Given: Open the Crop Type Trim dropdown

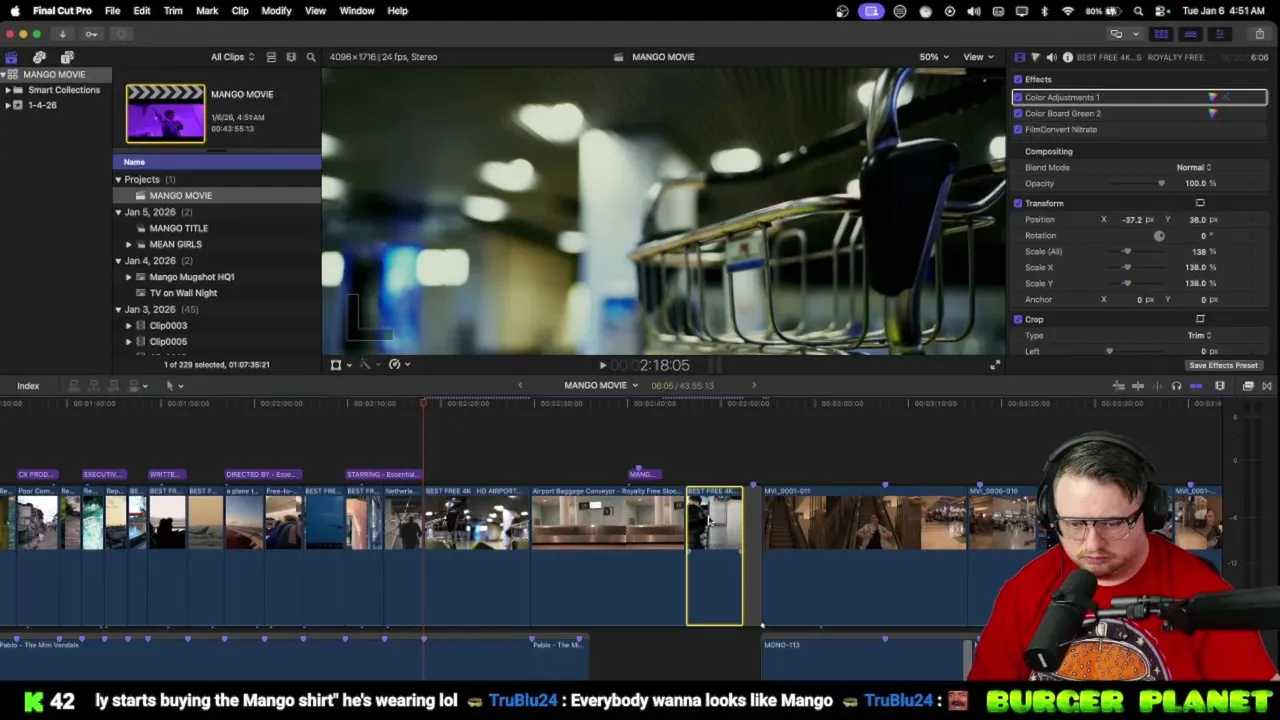Looking at the screenshot, I should [1199, 336].
